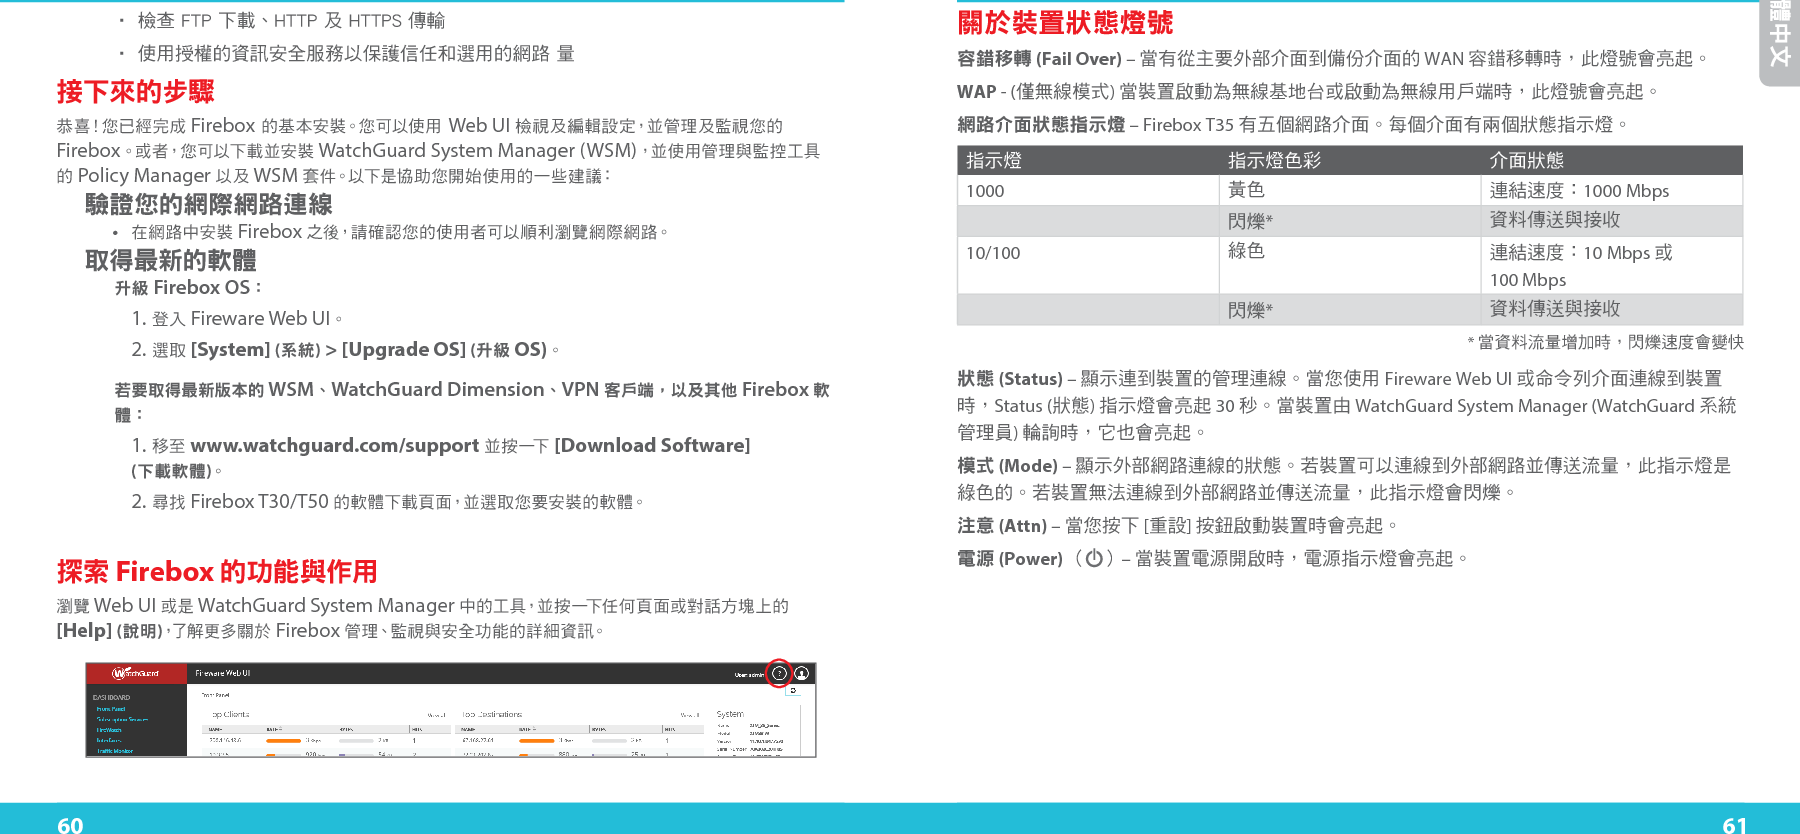The height and width of the screenshot is (834, 1800).
Task: Click the www.watchguard.com/support URL
Action: coord(334,445)
